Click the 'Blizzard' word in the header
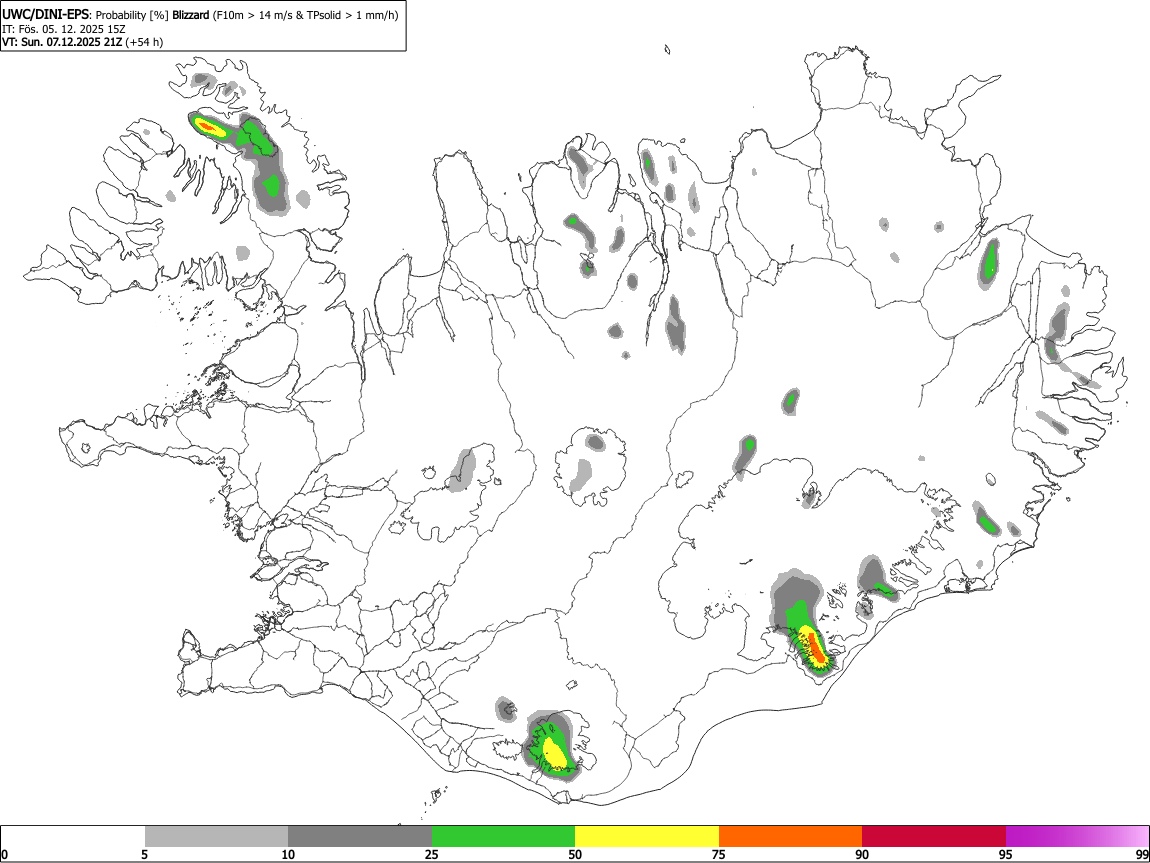Viewport: 1150px width, 863px height. tap(191, 15)
